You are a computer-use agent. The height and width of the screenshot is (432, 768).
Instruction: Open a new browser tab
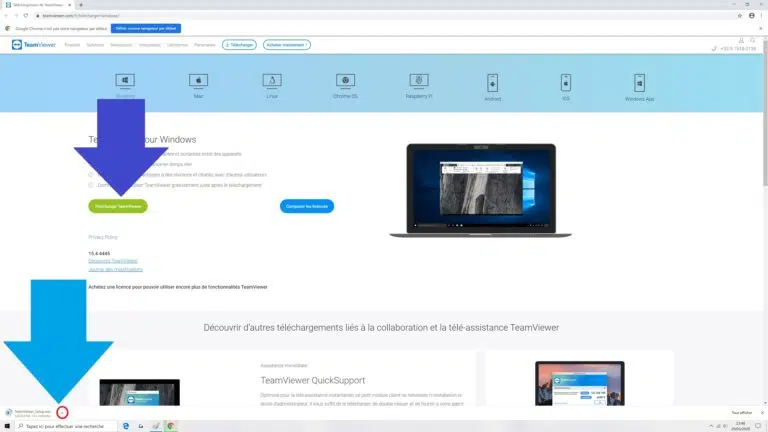tap(81, 5)
